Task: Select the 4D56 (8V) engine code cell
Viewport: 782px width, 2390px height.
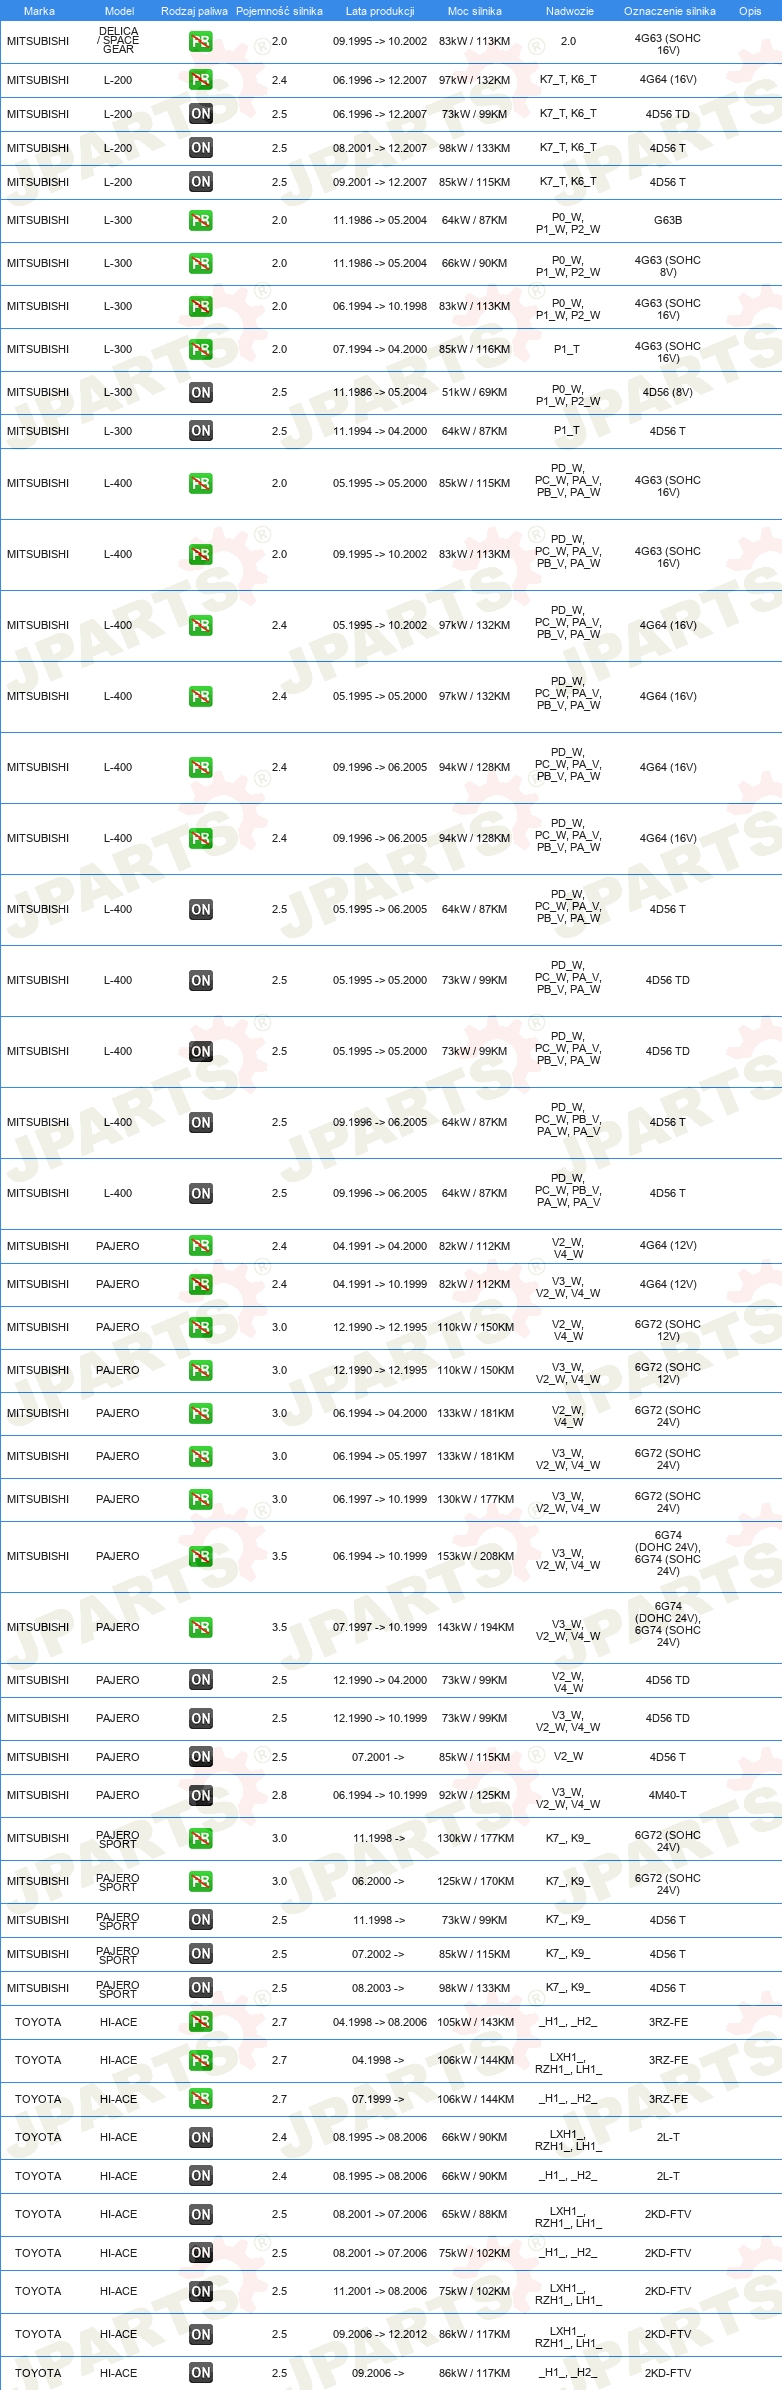Action: tap(668, 392)
